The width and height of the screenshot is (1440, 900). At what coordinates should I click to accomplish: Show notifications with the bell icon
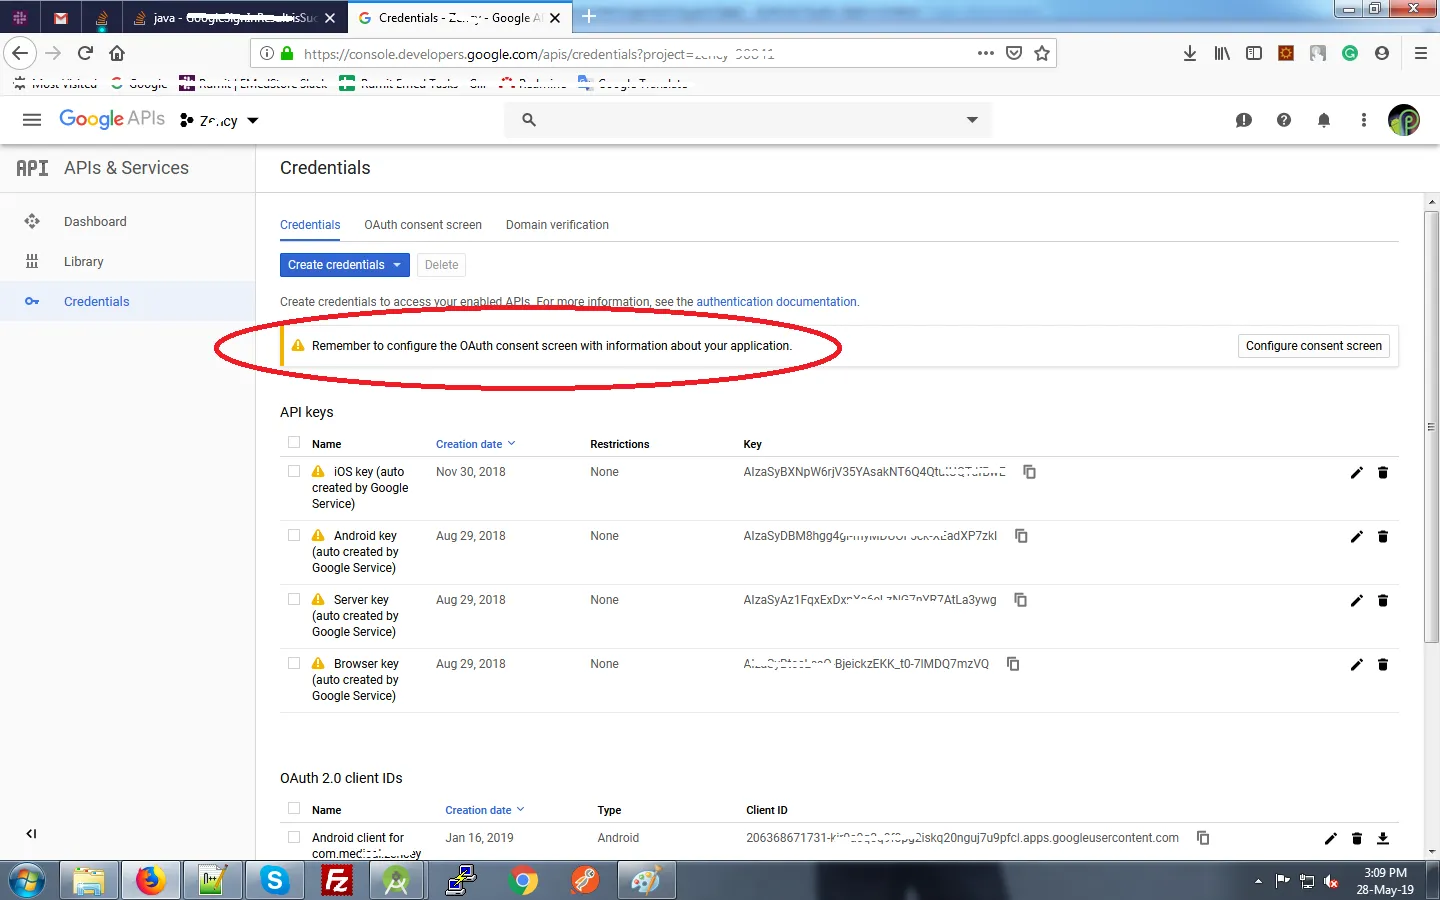coord(1324,120)
